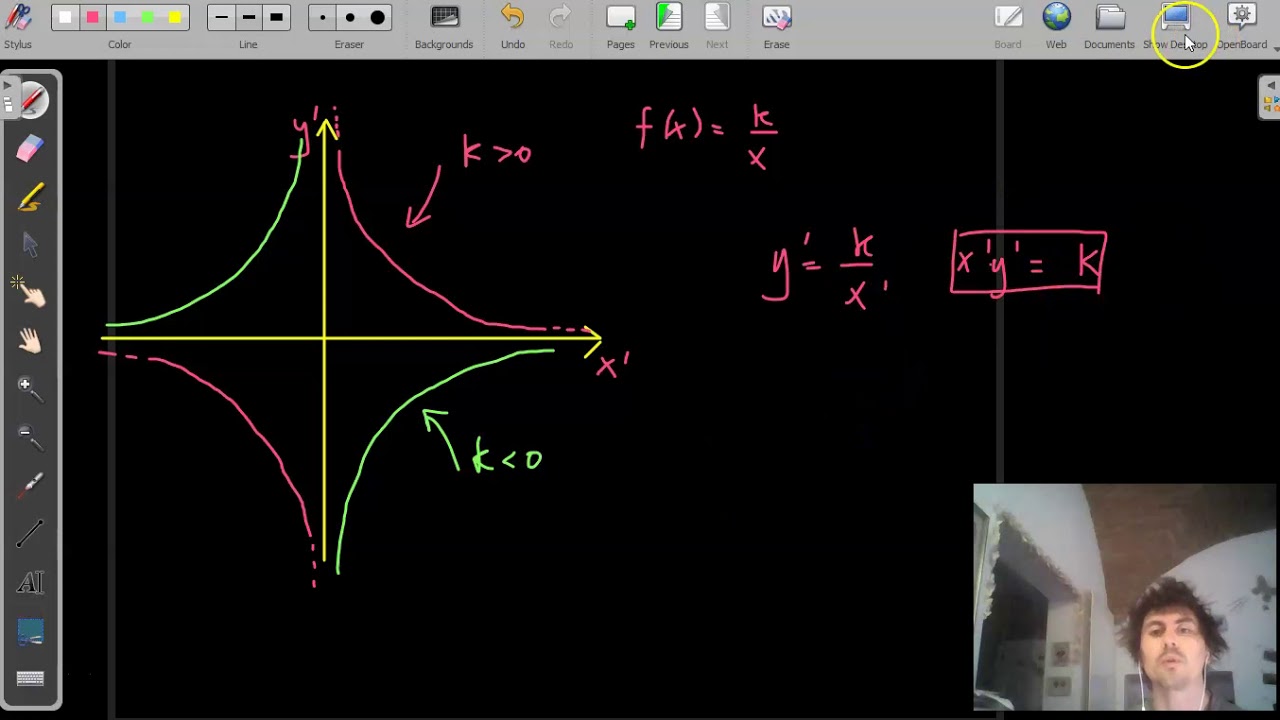Pick the medium eraser size
The height and width of the screenshot is (720, 1280).
(x=350, y=17)
